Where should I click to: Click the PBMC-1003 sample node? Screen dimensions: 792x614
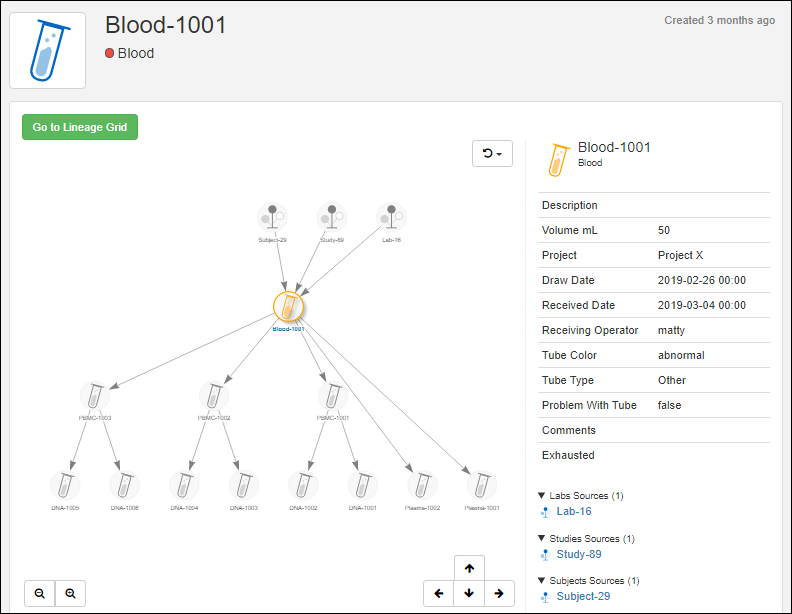tap(95, 395)
